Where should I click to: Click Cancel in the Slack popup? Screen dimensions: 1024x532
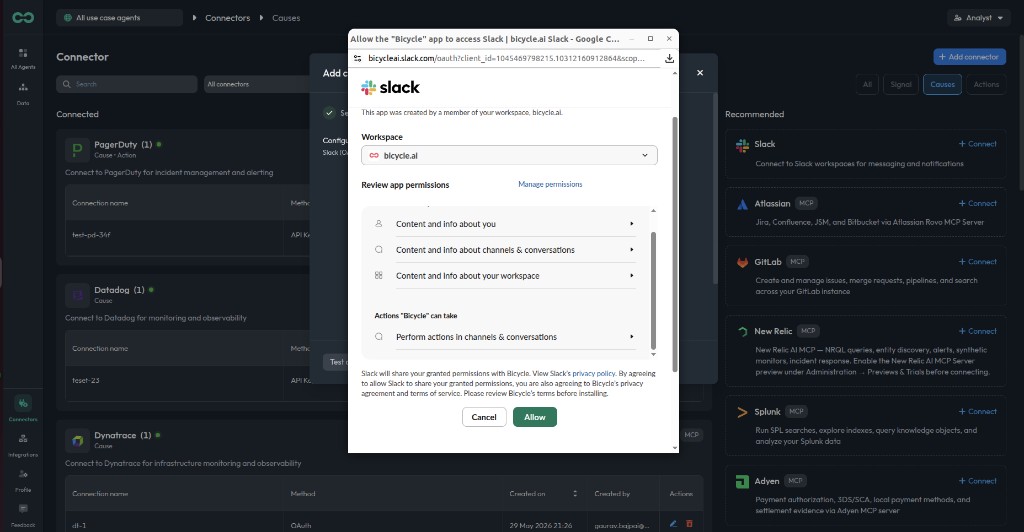[x=484, y=417]
